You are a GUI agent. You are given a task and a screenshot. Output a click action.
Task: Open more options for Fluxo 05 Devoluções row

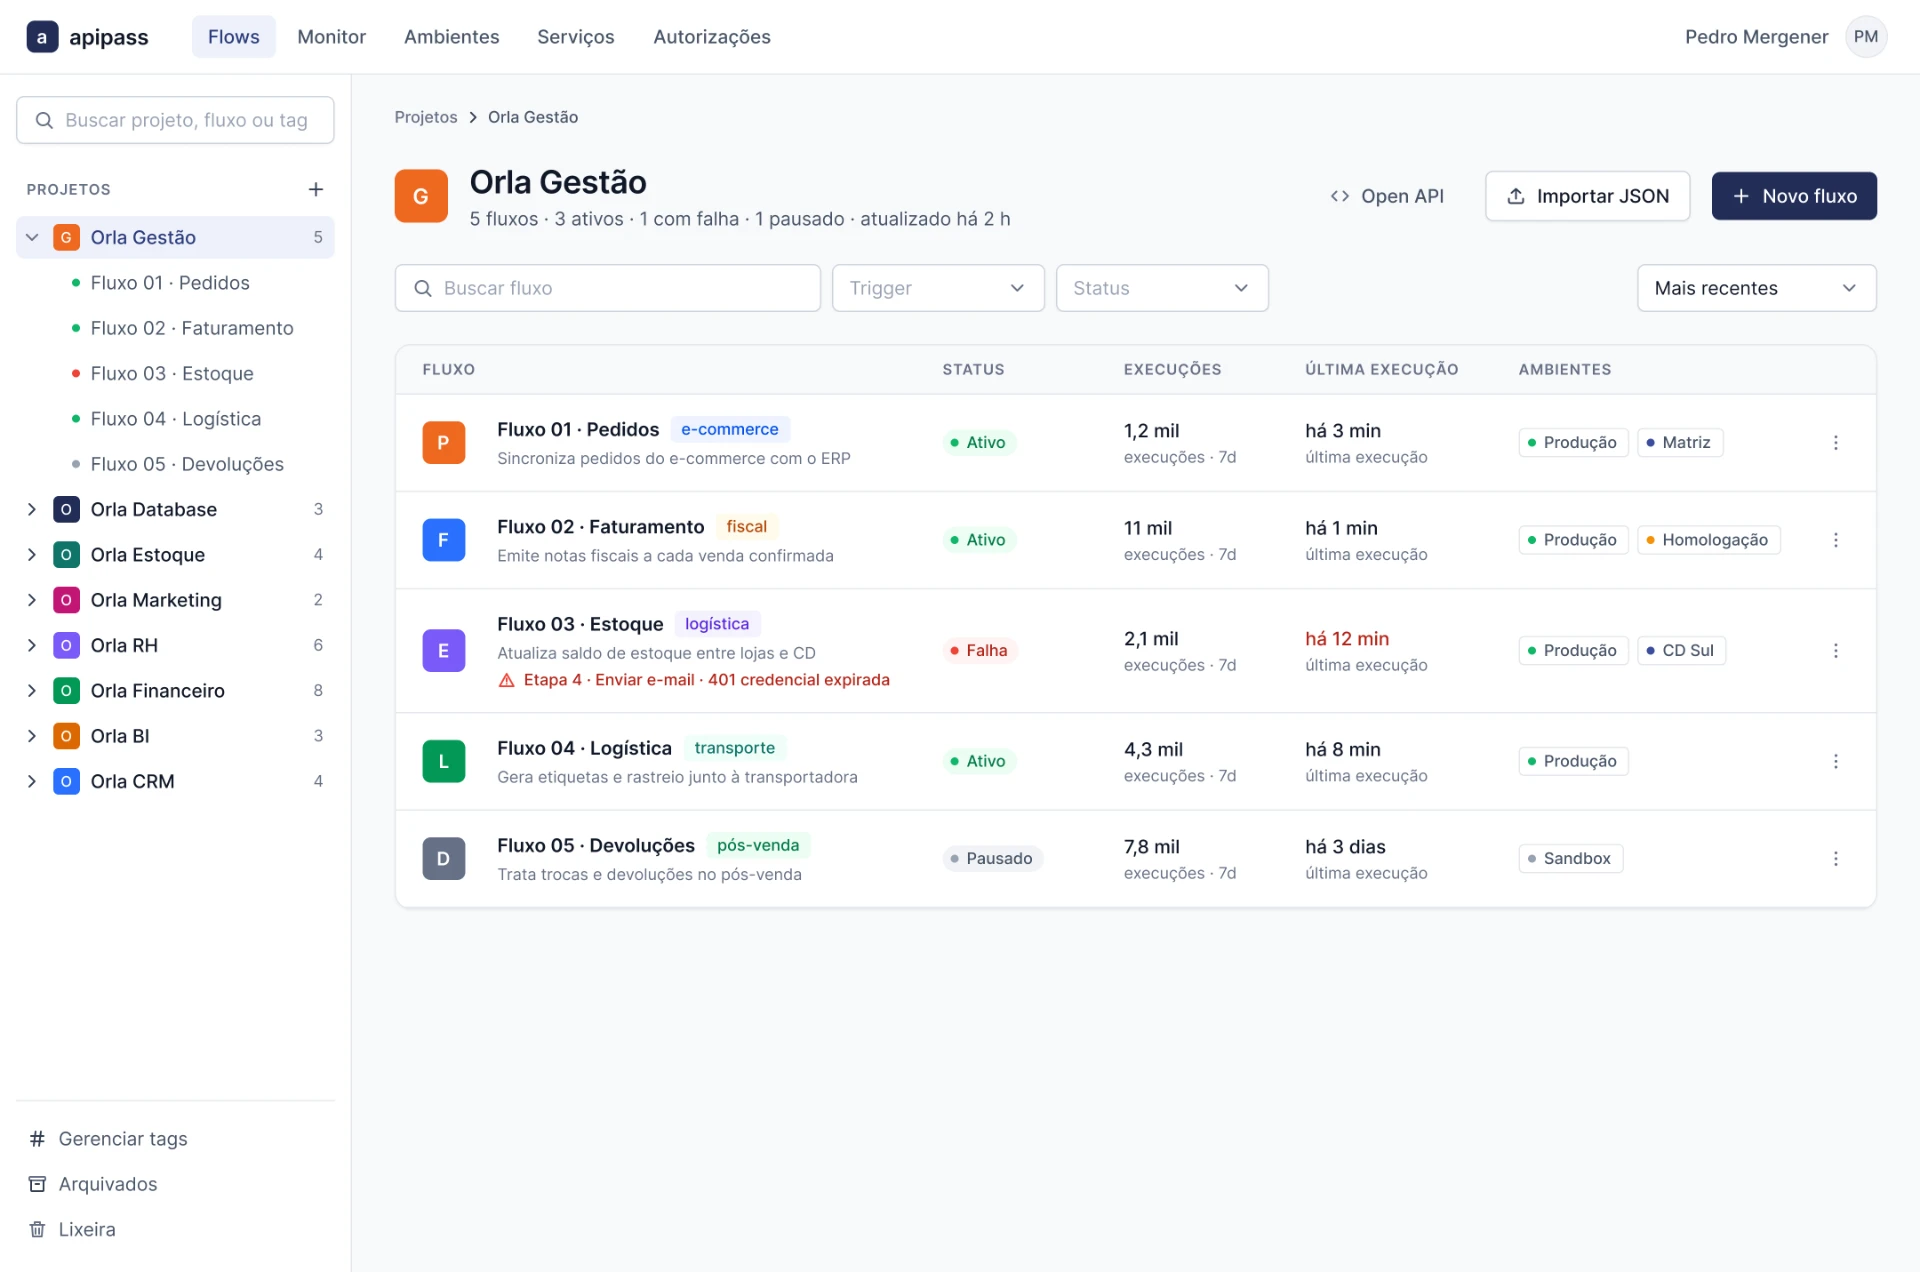pos(1835,858)
